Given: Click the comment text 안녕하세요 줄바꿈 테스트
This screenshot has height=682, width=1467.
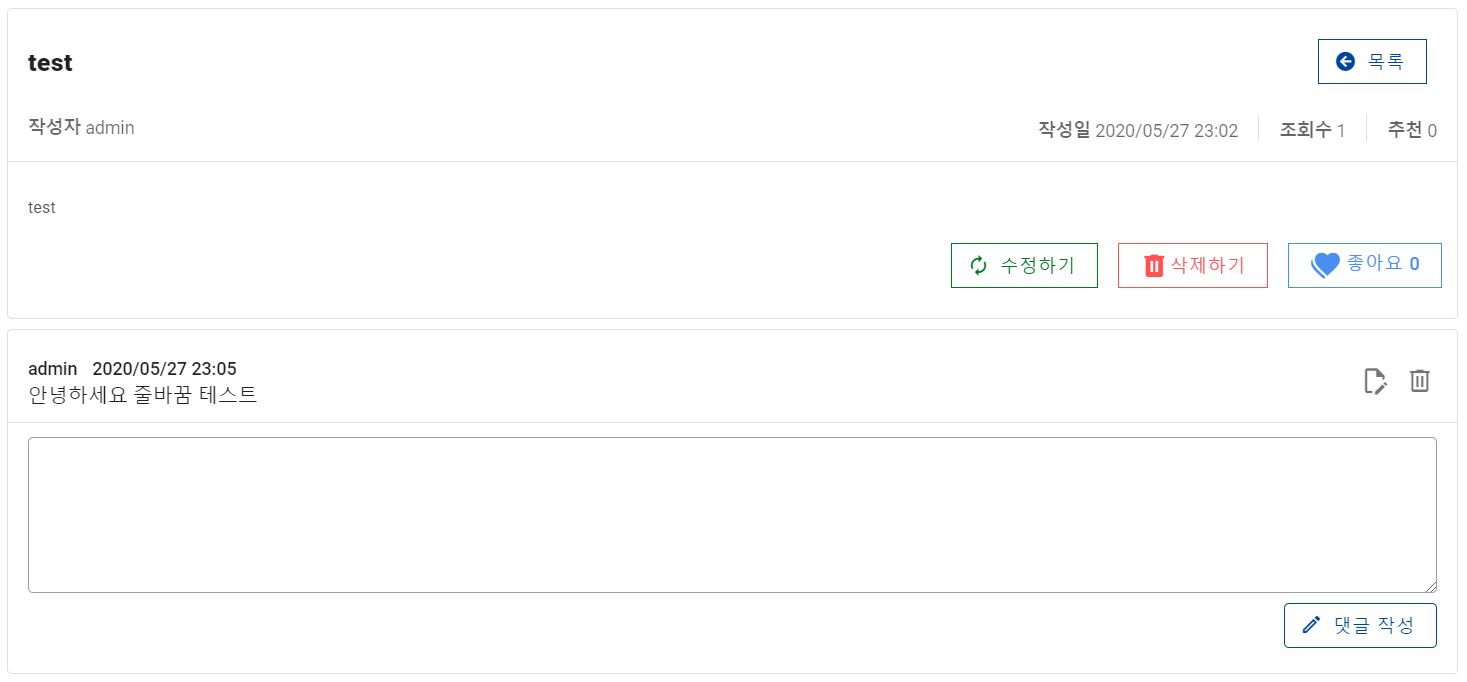Looking at the screenshot, I should tap(143, 395).
